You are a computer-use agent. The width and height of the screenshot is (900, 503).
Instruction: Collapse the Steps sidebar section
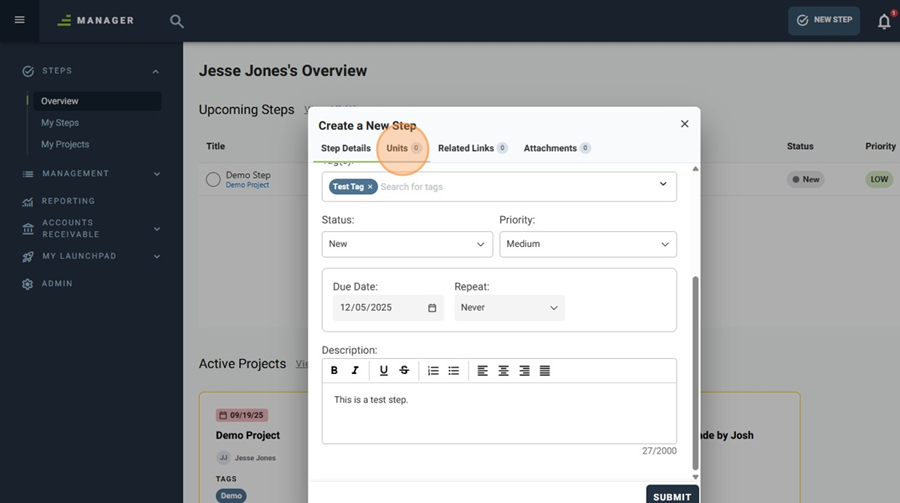[156, 72]
